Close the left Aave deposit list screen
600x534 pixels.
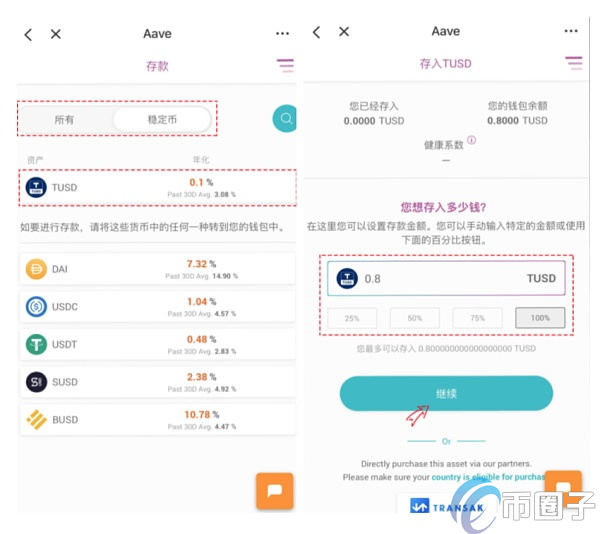[56, 34]
